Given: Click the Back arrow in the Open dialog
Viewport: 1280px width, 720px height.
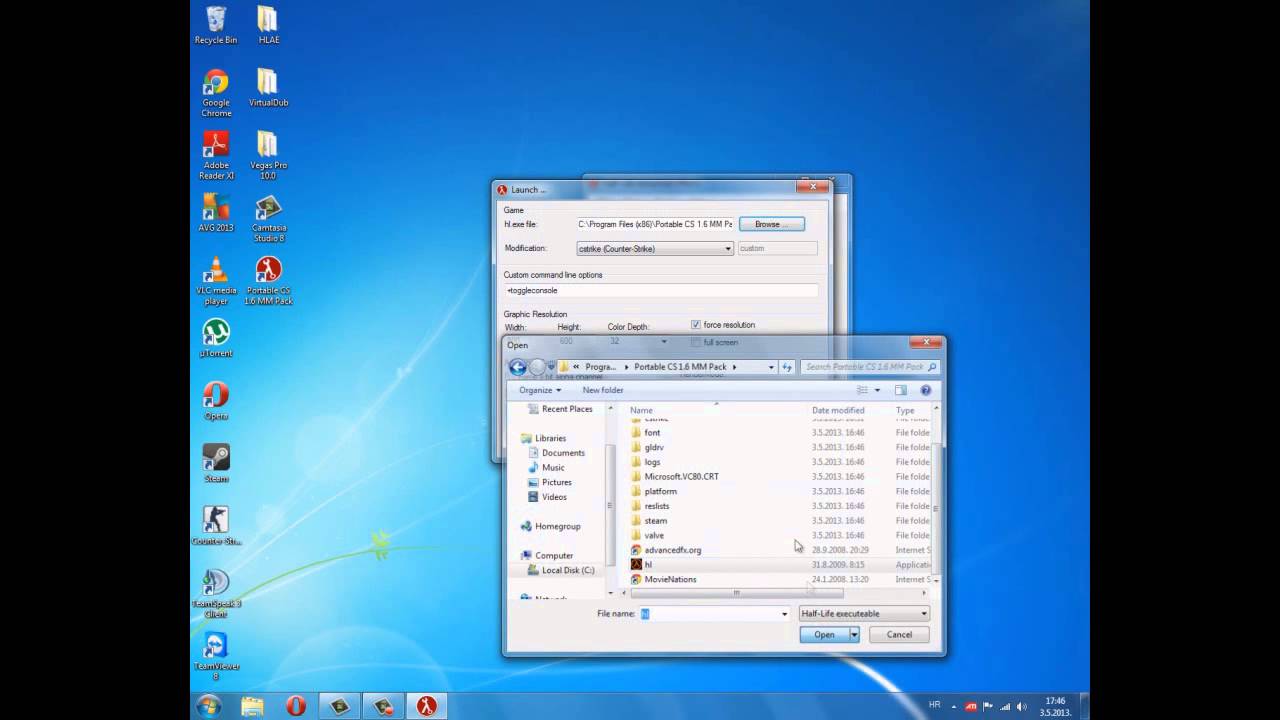Looking at the screenshot, I should click(x=518, y=367).
